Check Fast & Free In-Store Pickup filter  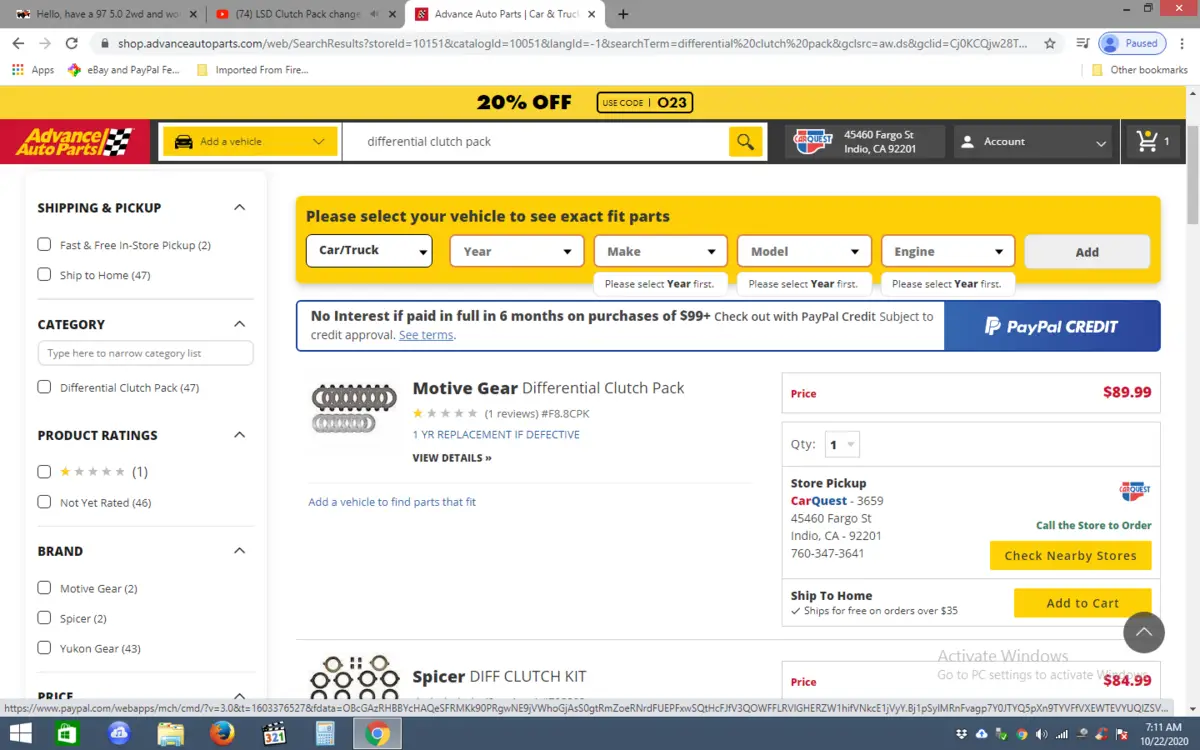point(44,244)
